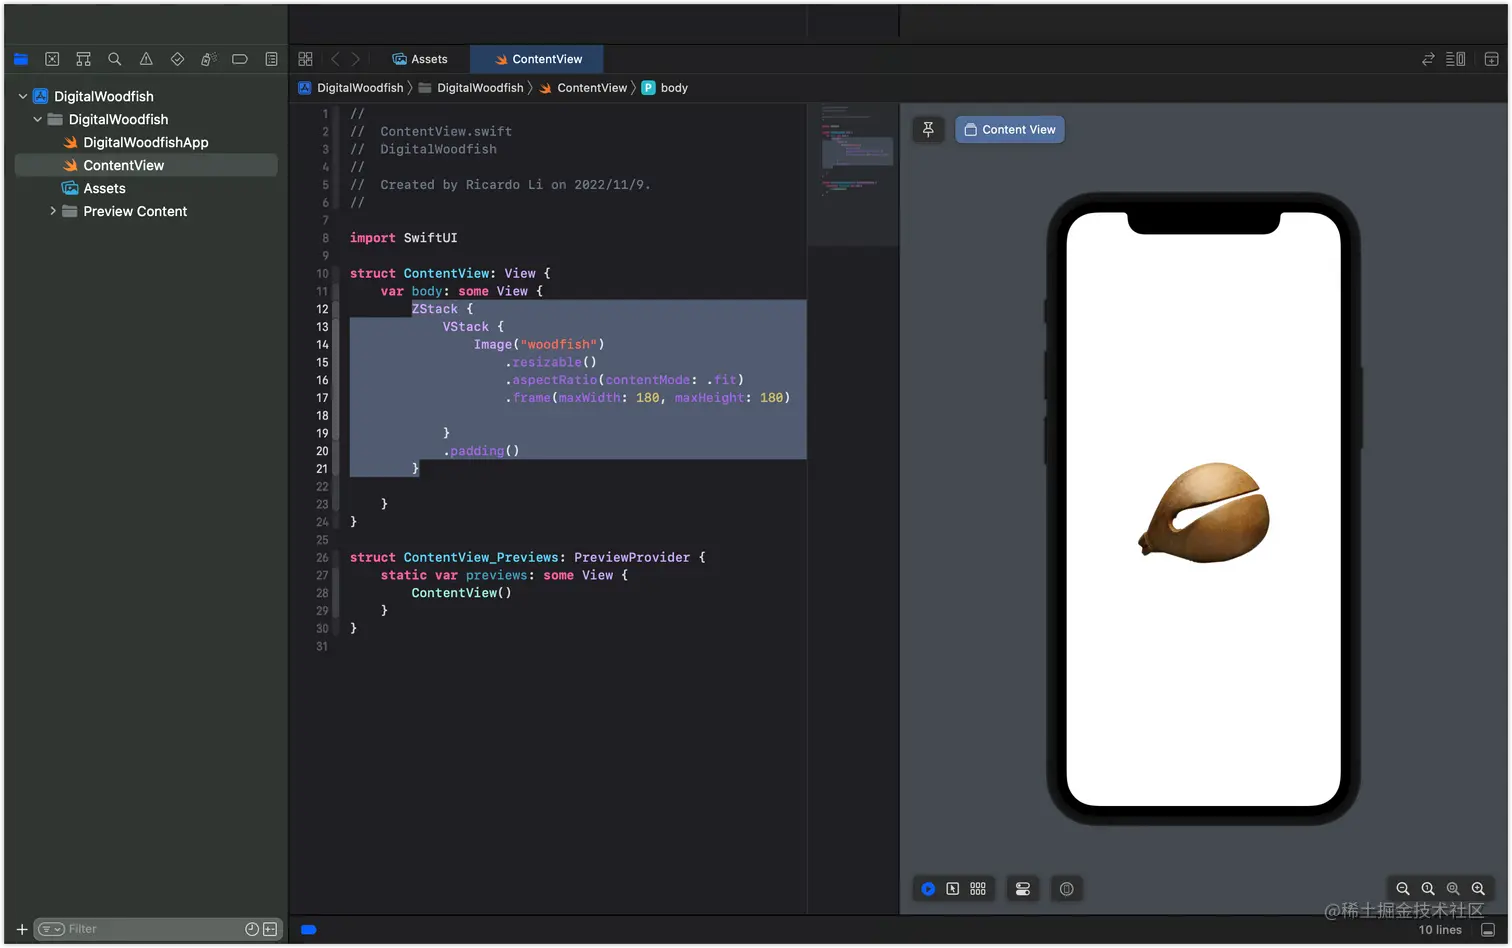
Task: Collapse the DigitalWoodfish group folder
Action: tap(38, 119)
